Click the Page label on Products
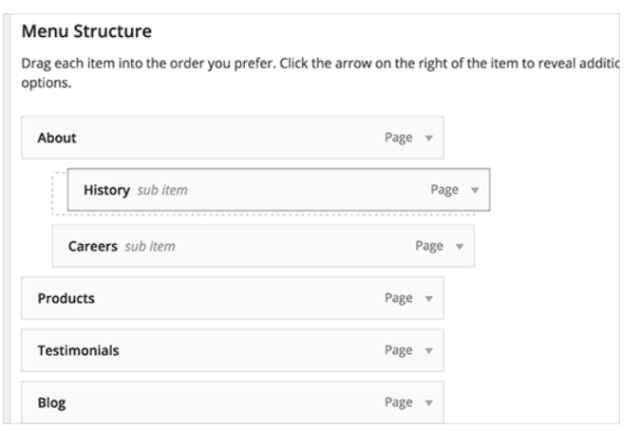The height and width of the screenshot is (431, 640). click(398, 299)
